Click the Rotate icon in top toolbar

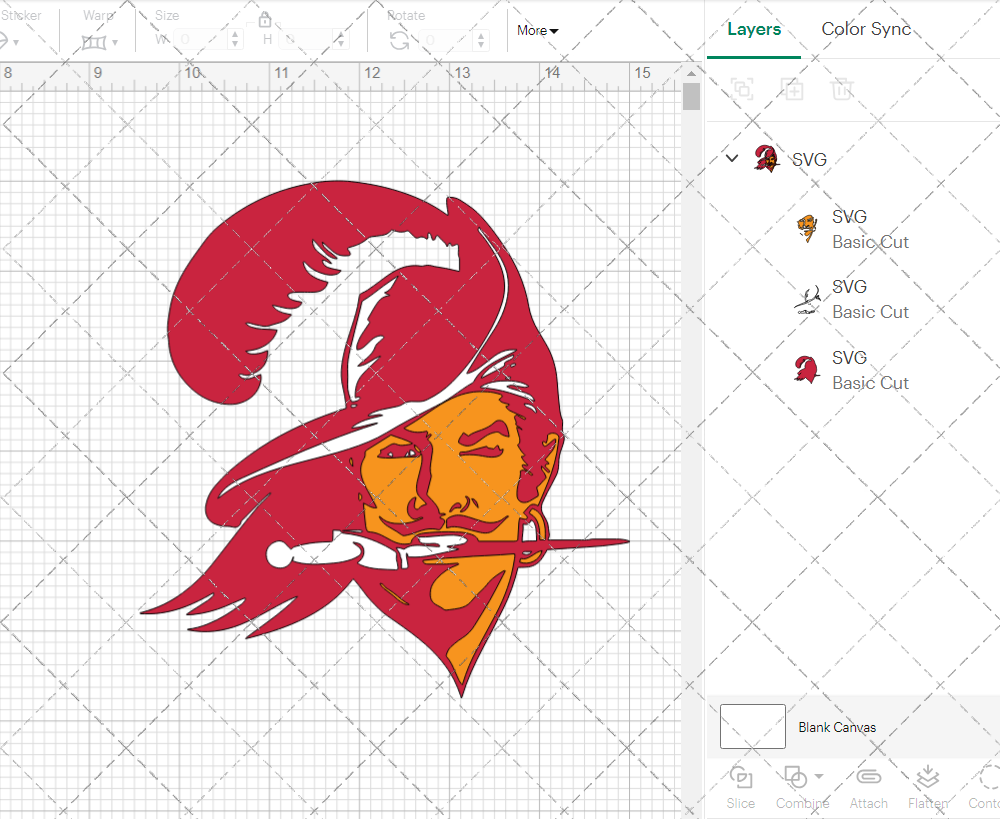[x=399, y=40]
